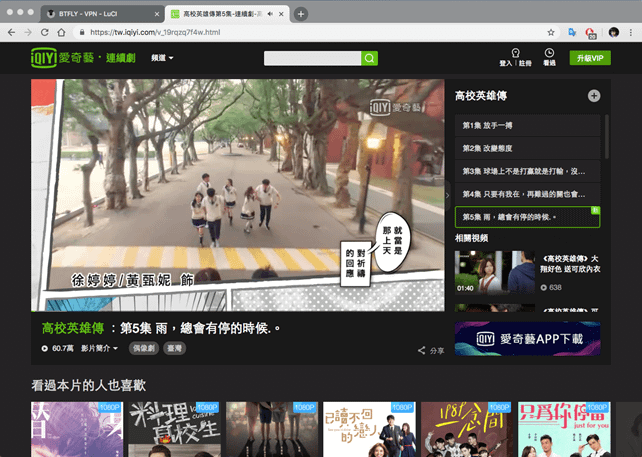The image size is (642, 457).
Task: Open the 1989一念間 recommendation poster
Action: click(467, 429)
